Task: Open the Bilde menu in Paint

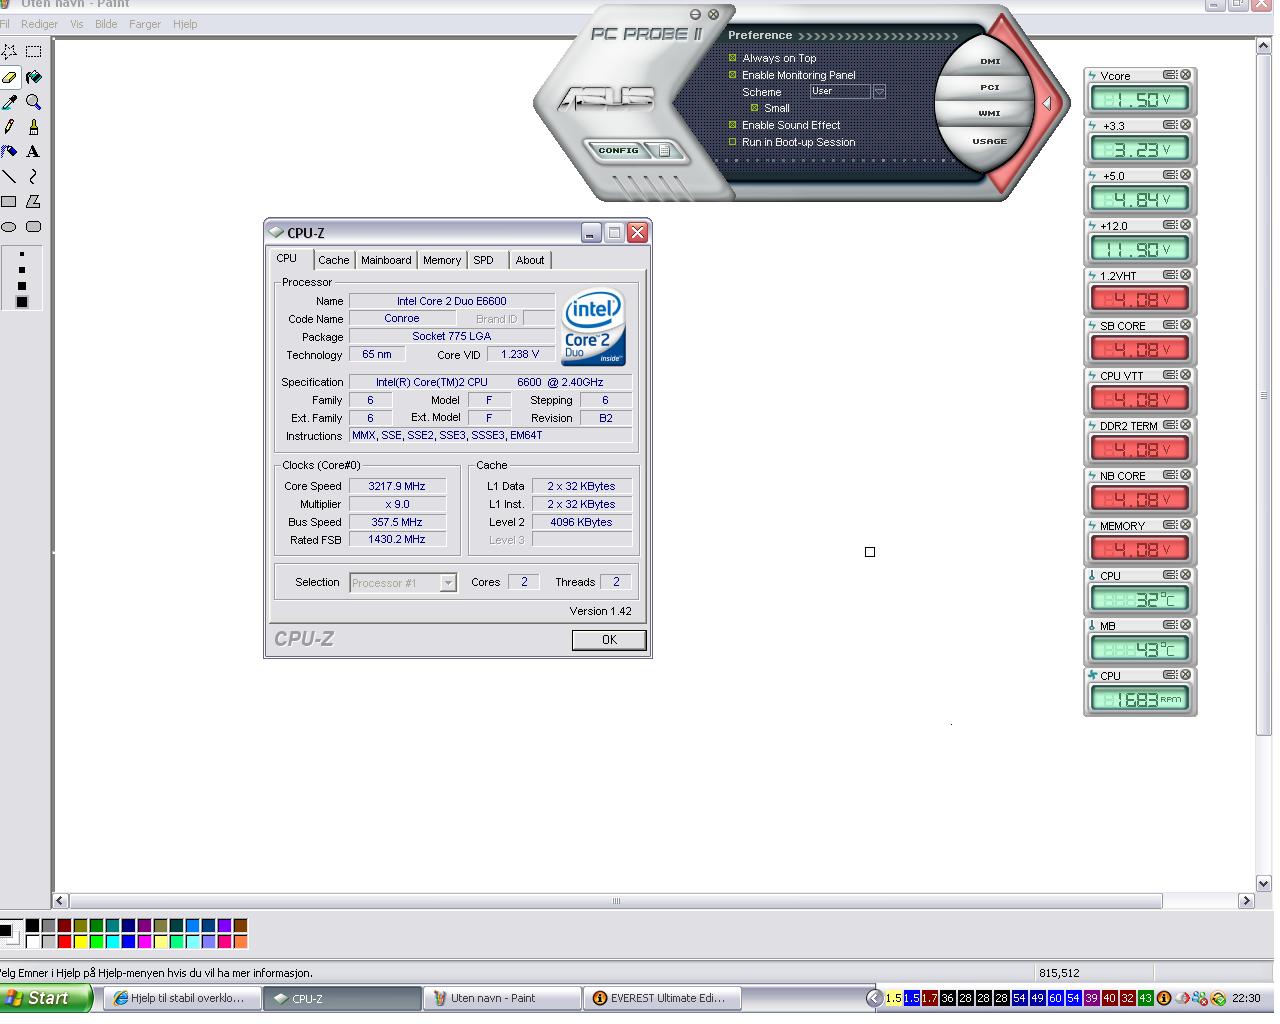Action: 106,24
